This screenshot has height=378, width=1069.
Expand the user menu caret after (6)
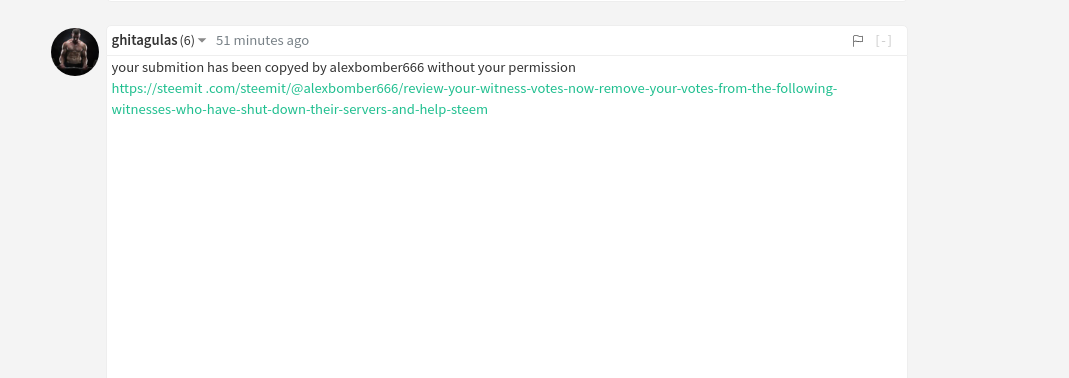tap(202, 41)
